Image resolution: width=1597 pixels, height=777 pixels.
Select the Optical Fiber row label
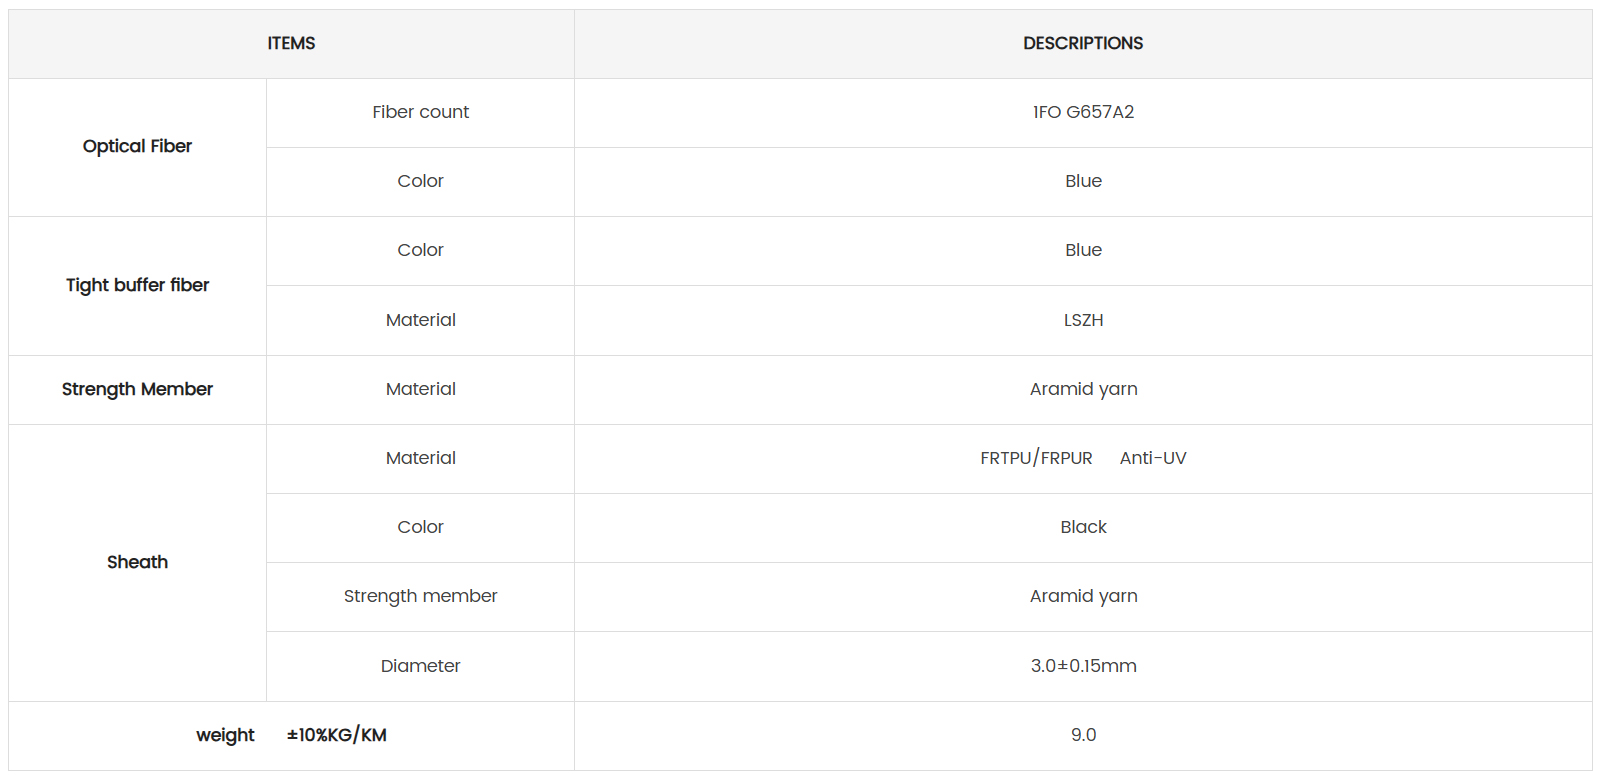(137, 146)
